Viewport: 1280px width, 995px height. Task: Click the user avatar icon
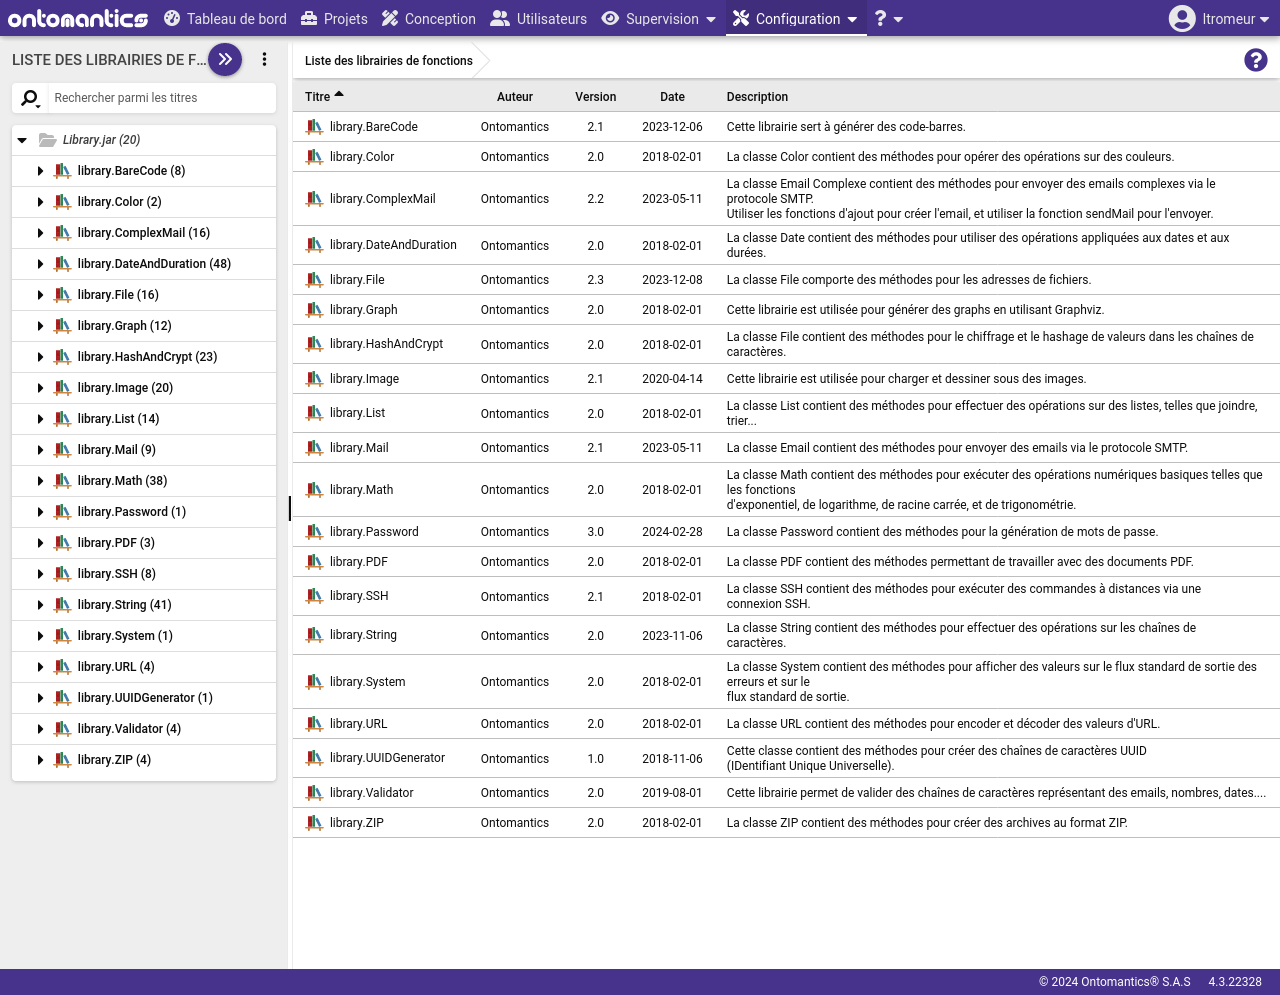(1182, 18)
